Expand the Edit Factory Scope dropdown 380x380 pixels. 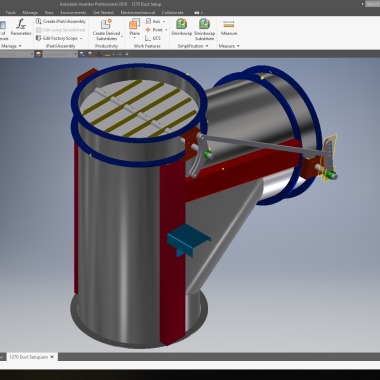click(x=81, y=38)
